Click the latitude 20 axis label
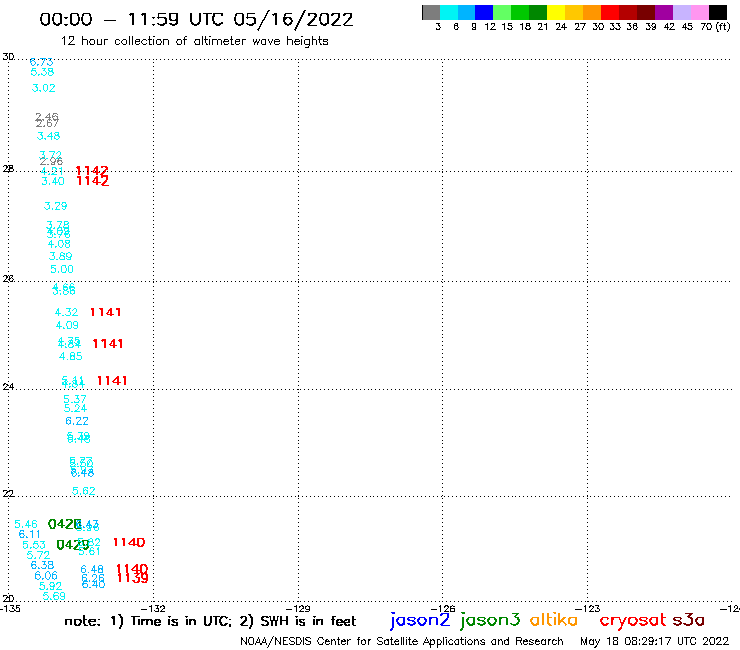 [x=8, y=599]
